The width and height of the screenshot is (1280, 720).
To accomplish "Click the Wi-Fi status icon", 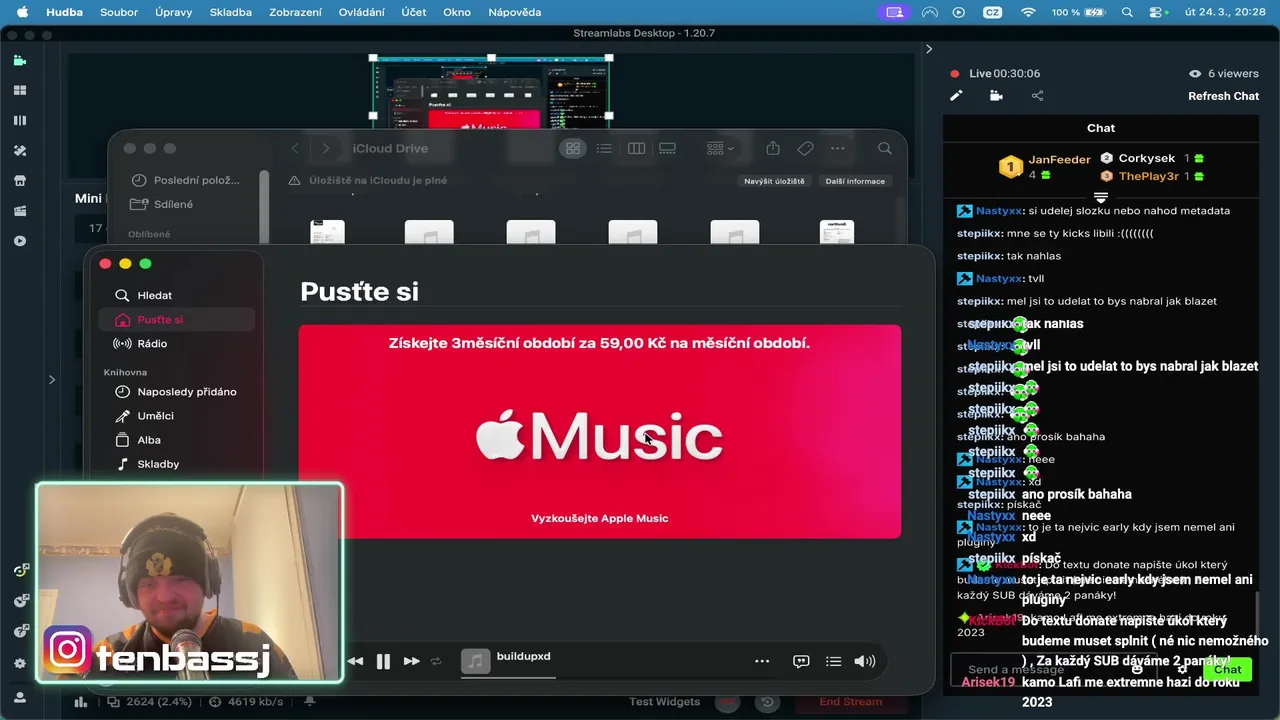I will (x=1028, y=12).
